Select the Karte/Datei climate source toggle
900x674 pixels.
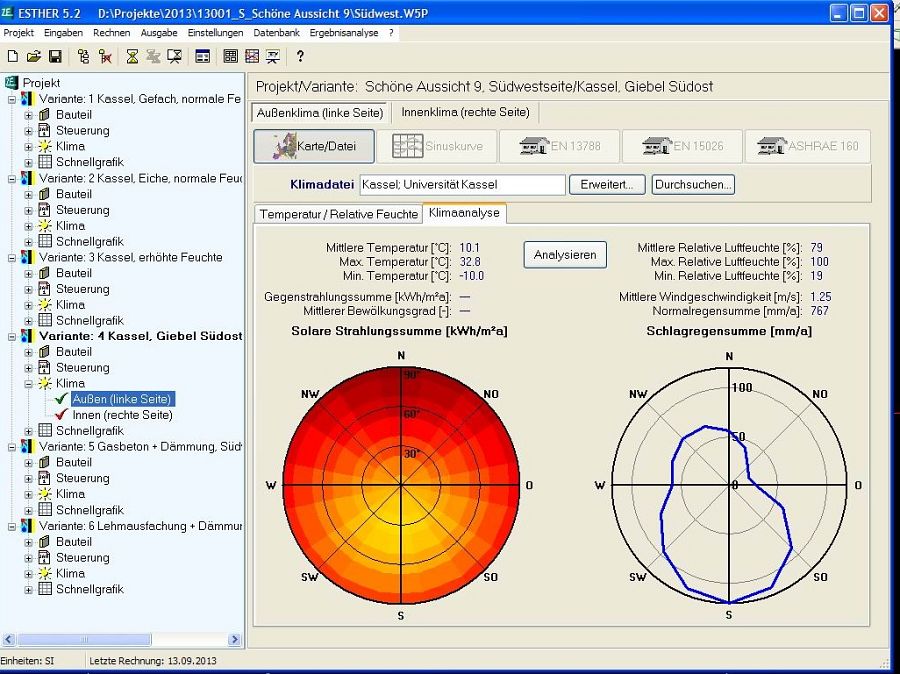pyautogui.click(x=314, y=146)
